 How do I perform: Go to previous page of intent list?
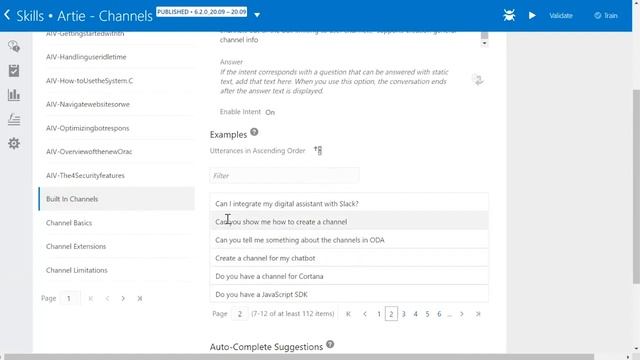tap(107, 298)
